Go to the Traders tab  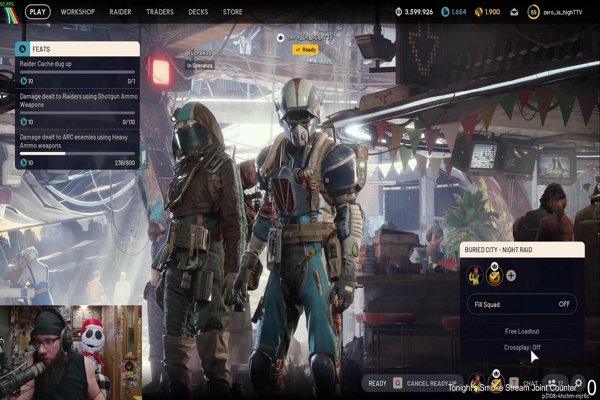pos(160,12)
